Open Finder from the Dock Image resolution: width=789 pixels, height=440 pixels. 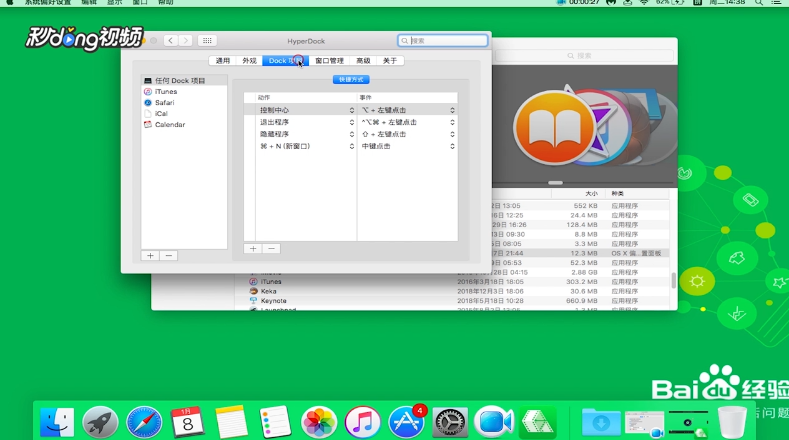pos(57,421)
